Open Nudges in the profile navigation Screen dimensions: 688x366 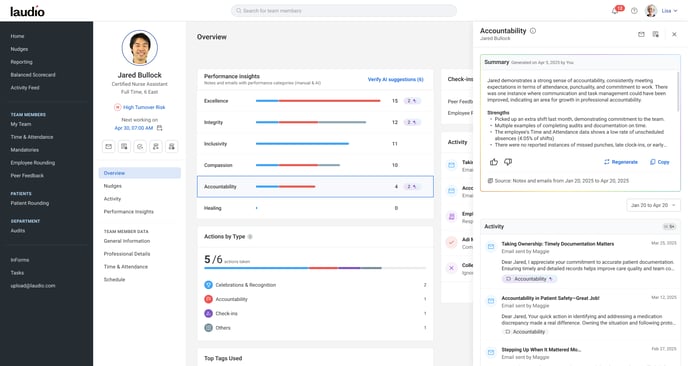(113, 186)
